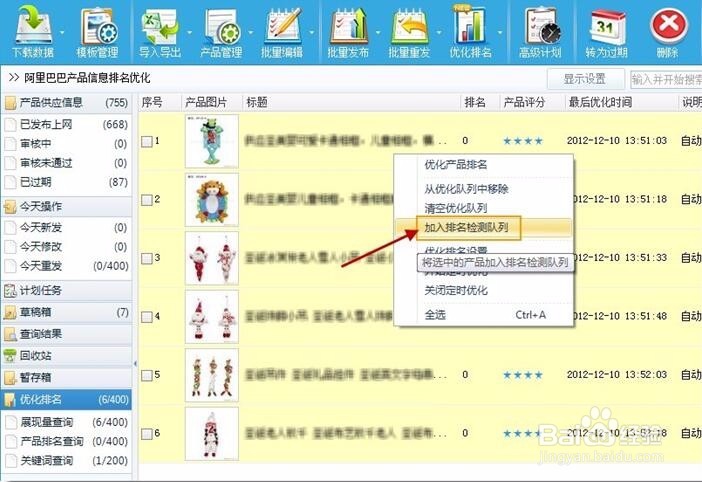Image resolution: width=702 pixels, height=482 pixels.
Task: Tick the checkbox for row 6
Action: tap(147, 434)
